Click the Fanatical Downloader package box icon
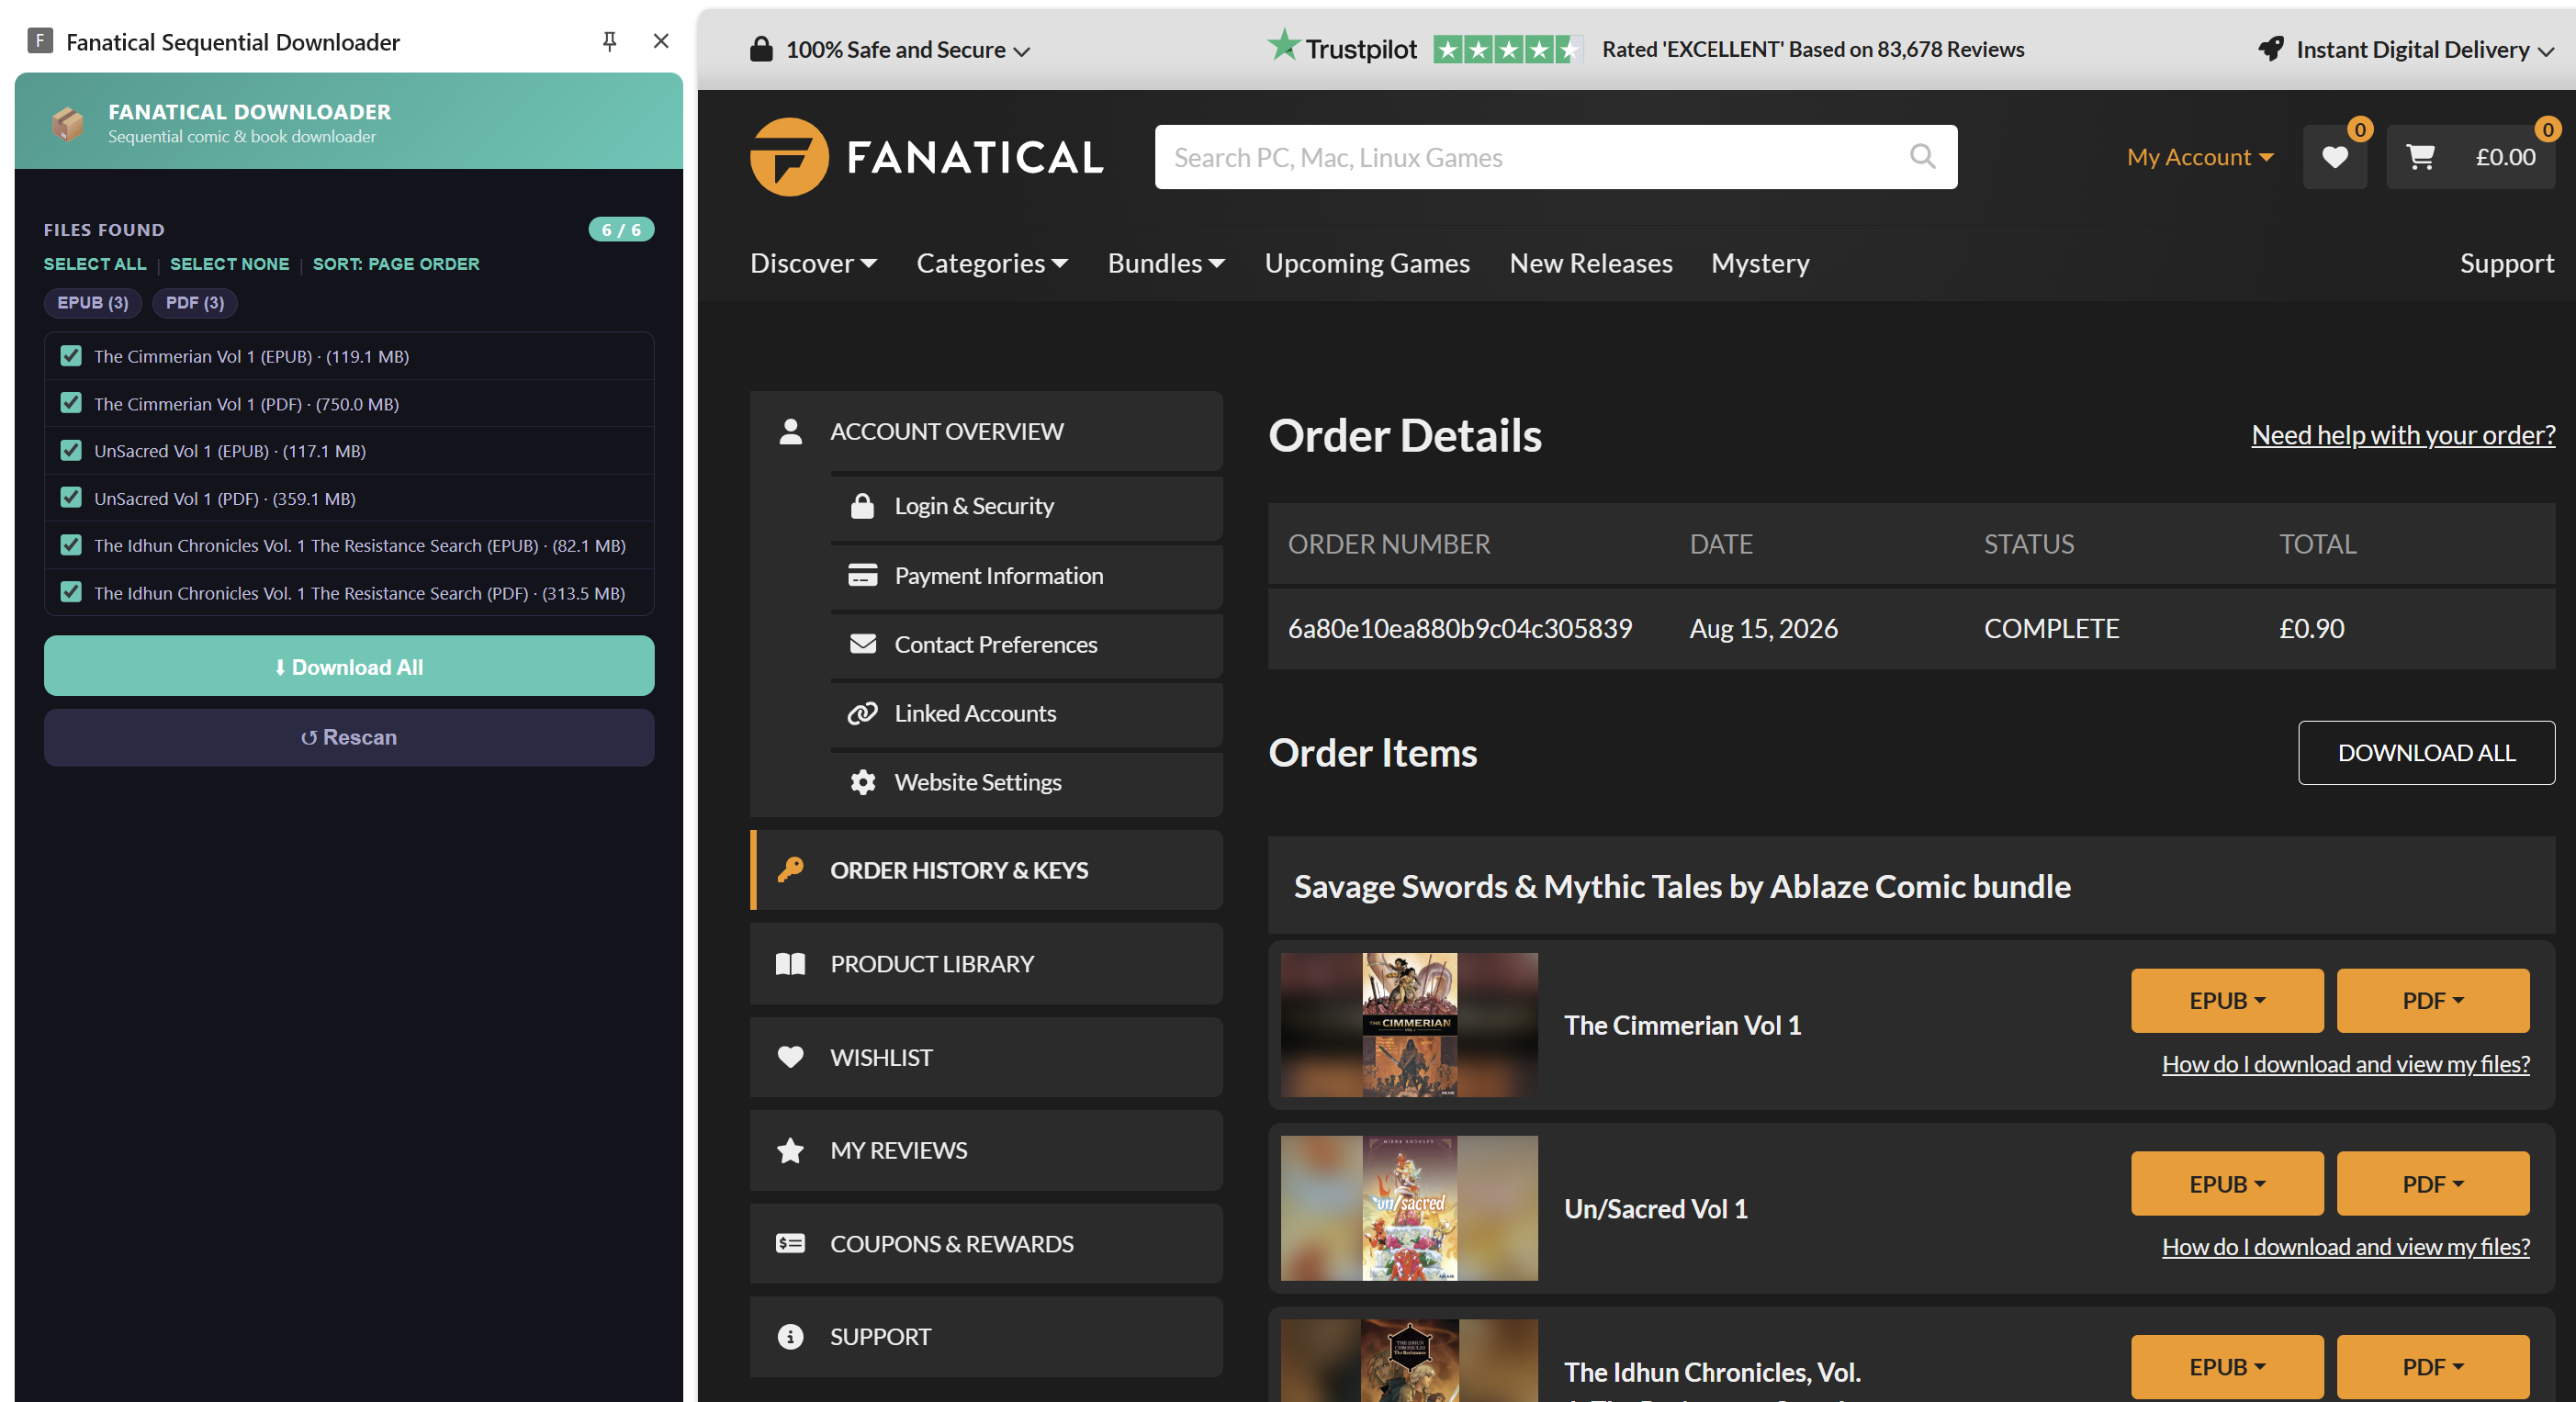 click(68, 123)
